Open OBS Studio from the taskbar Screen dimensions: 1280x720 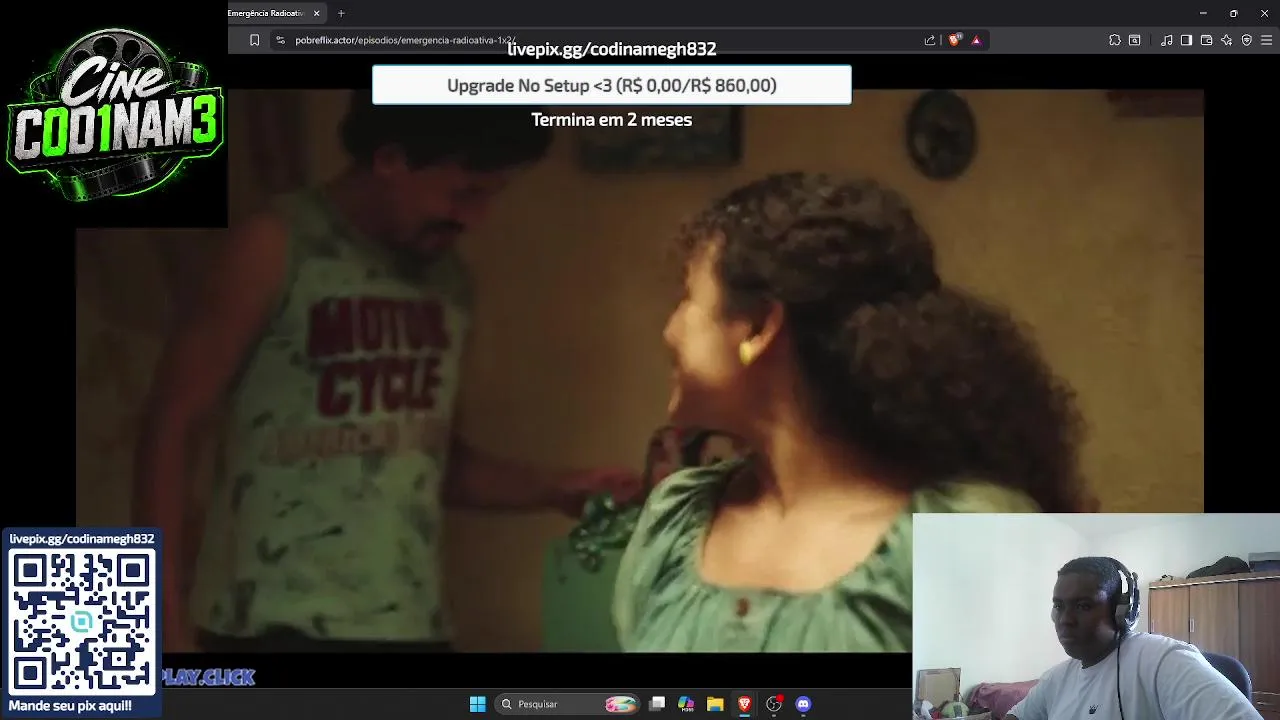[774, 704]
